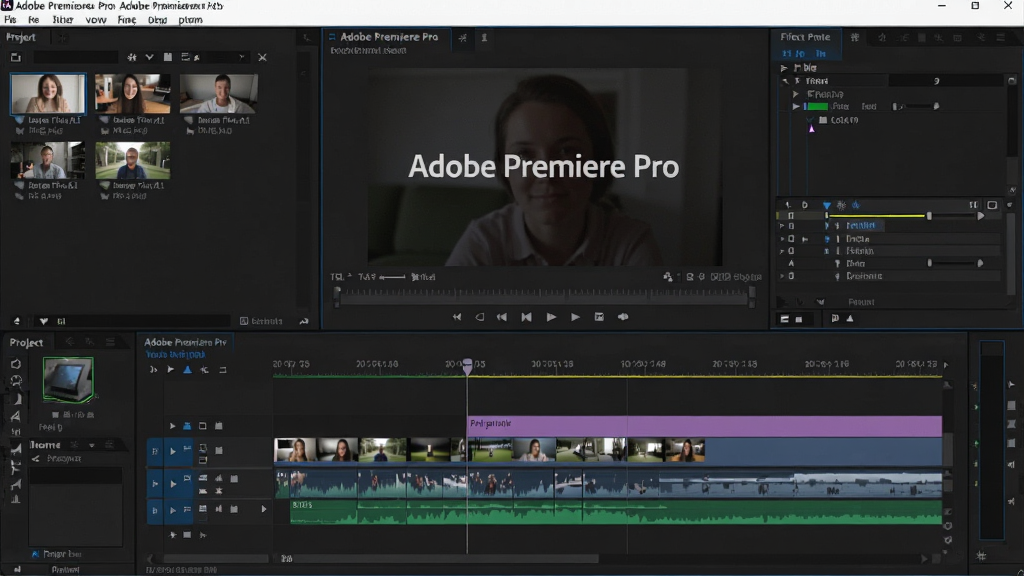Click the 'Fanjer Ibeu' link at lower-left panel bottom
This screenshot has width=1024, height=576.
click(57, 554)
